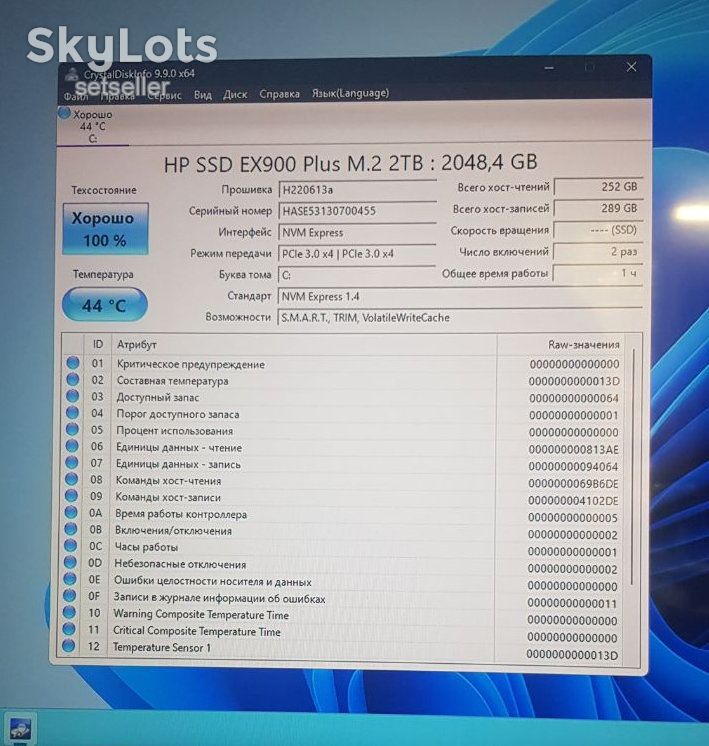Screen dimensions: 709x746
Task: Click the total work time value 1 ч
Action: pos(598,273)
